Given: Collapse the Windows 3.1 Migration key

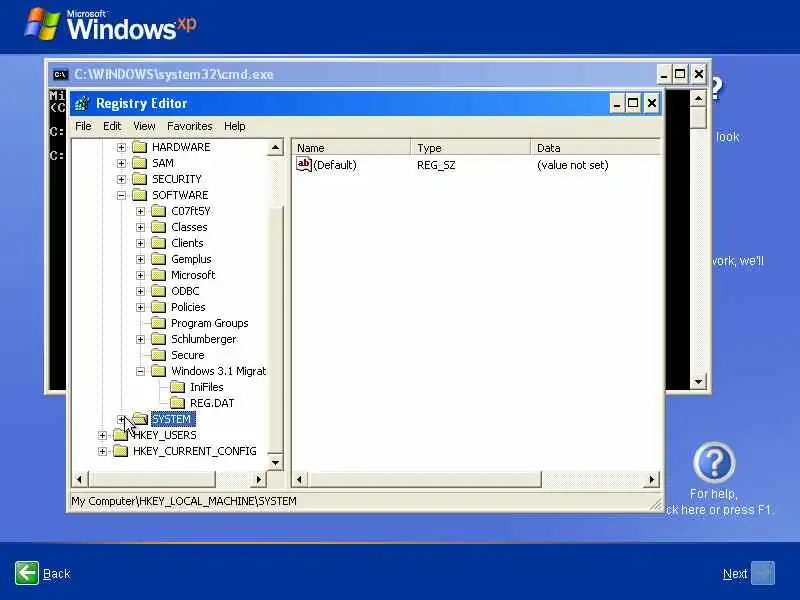Looking at the screenshot, I should (140, 371).
